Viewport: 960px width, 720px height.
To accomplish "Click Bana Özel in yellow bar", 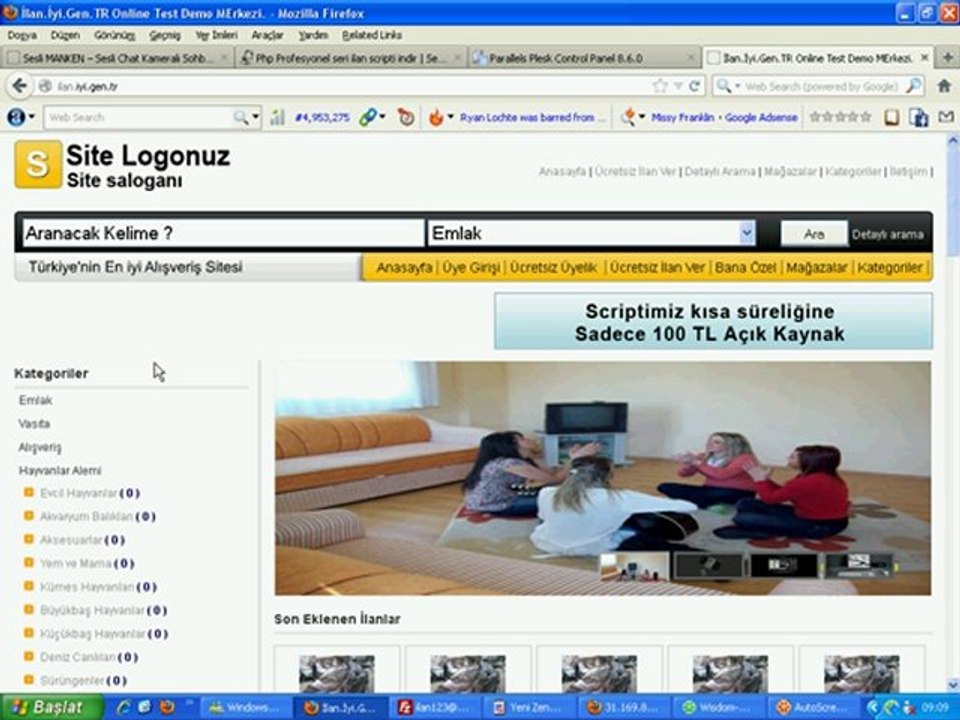I will (x=745, y=268).
